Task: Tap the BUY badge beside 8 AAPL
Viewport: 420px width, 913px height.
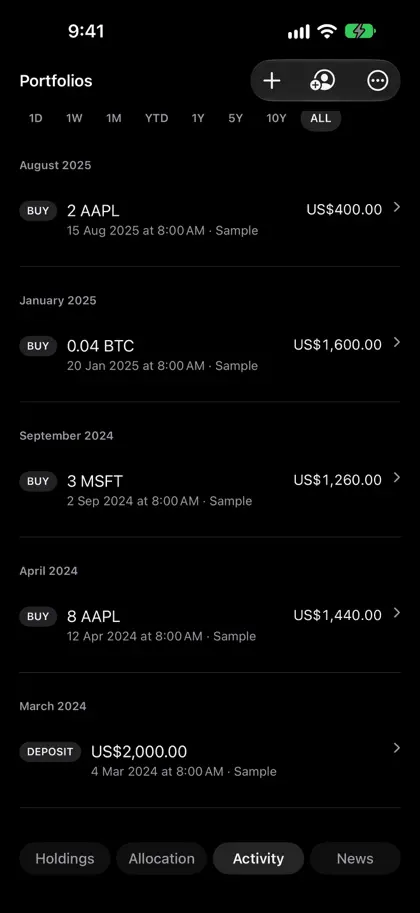Action: (x=38, y=616)
